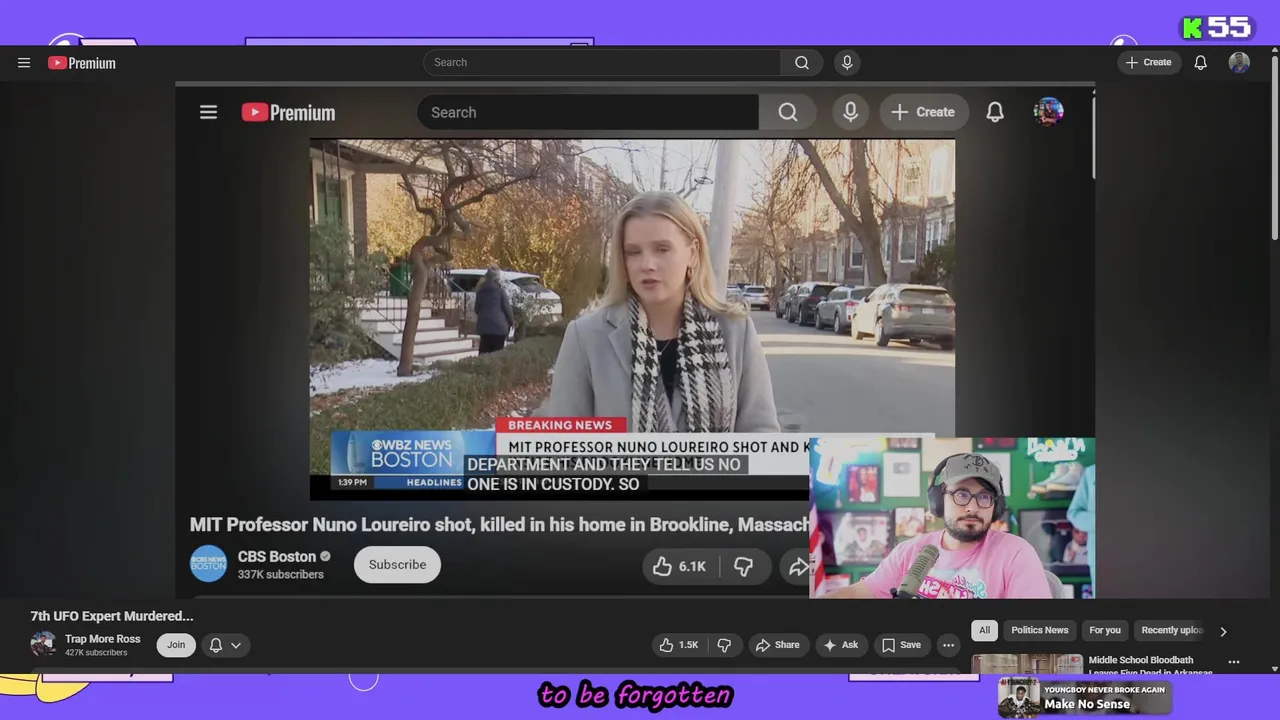
Task: Select the All filter chip
Action: [984, 630]
